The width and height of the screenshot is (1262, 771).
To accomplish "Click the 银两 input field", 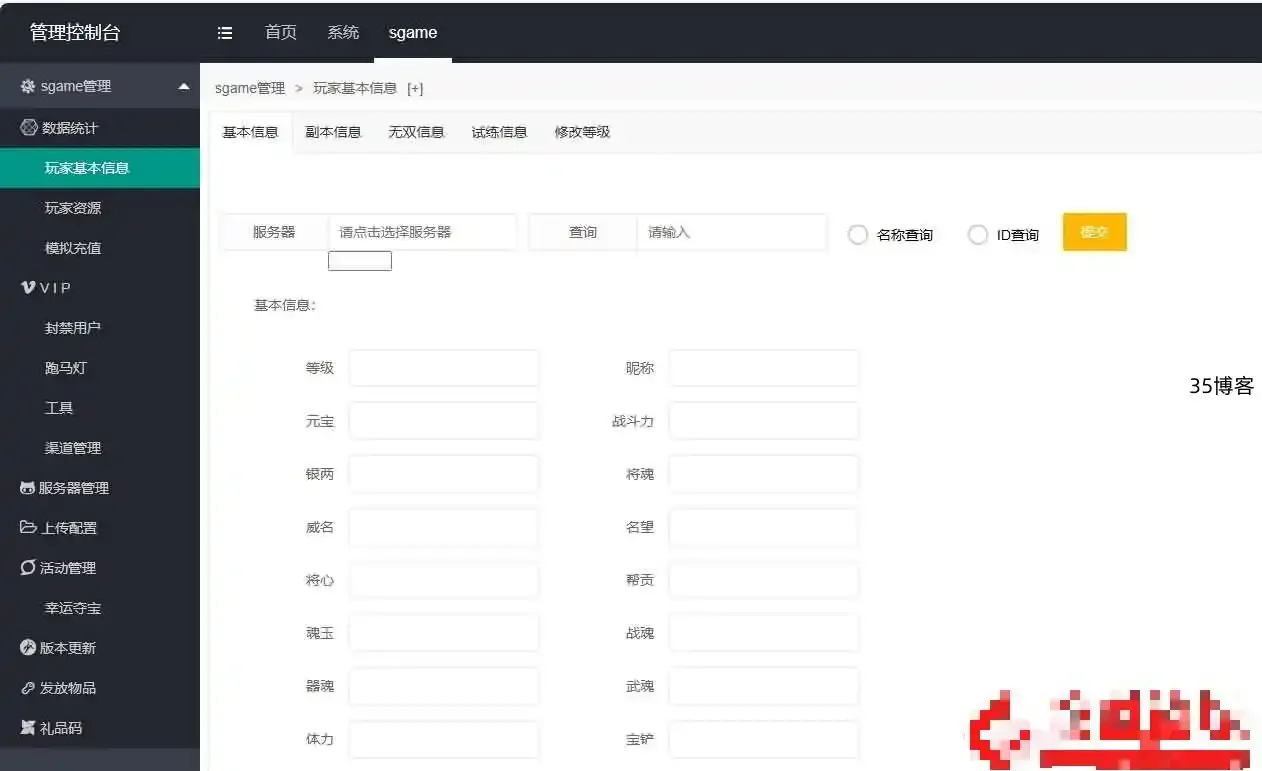I will [444, 474].
